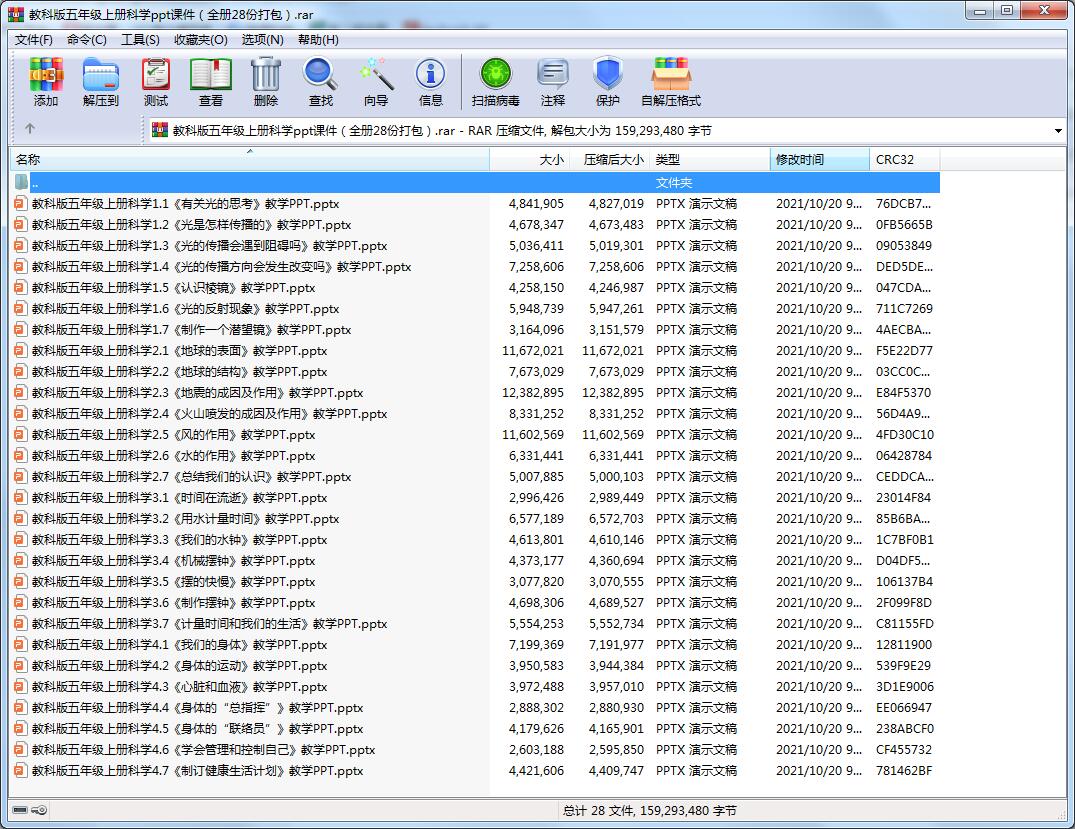Click pptx icon of file 4.7《制订健康生活计划》

tap(21, 771)
